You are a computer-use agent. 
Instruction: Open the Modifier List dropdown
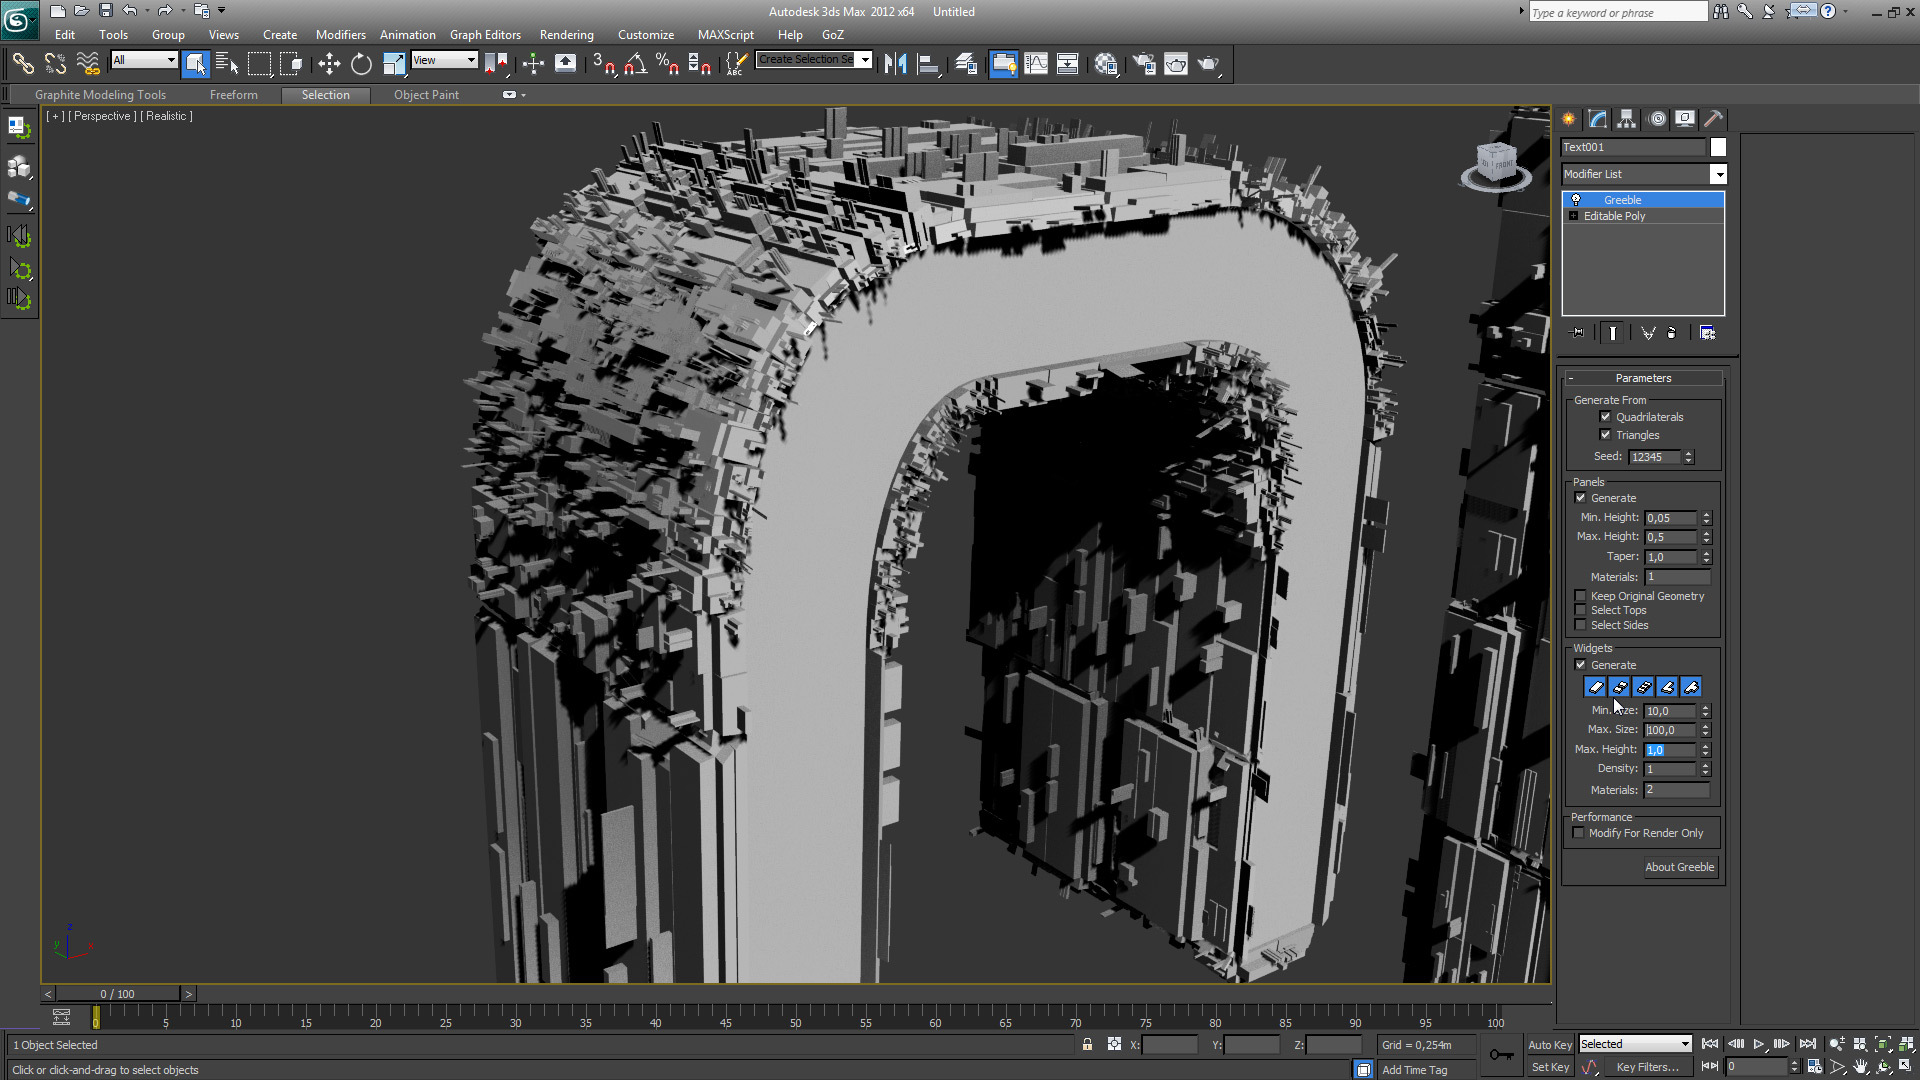tap(1718, 174)
